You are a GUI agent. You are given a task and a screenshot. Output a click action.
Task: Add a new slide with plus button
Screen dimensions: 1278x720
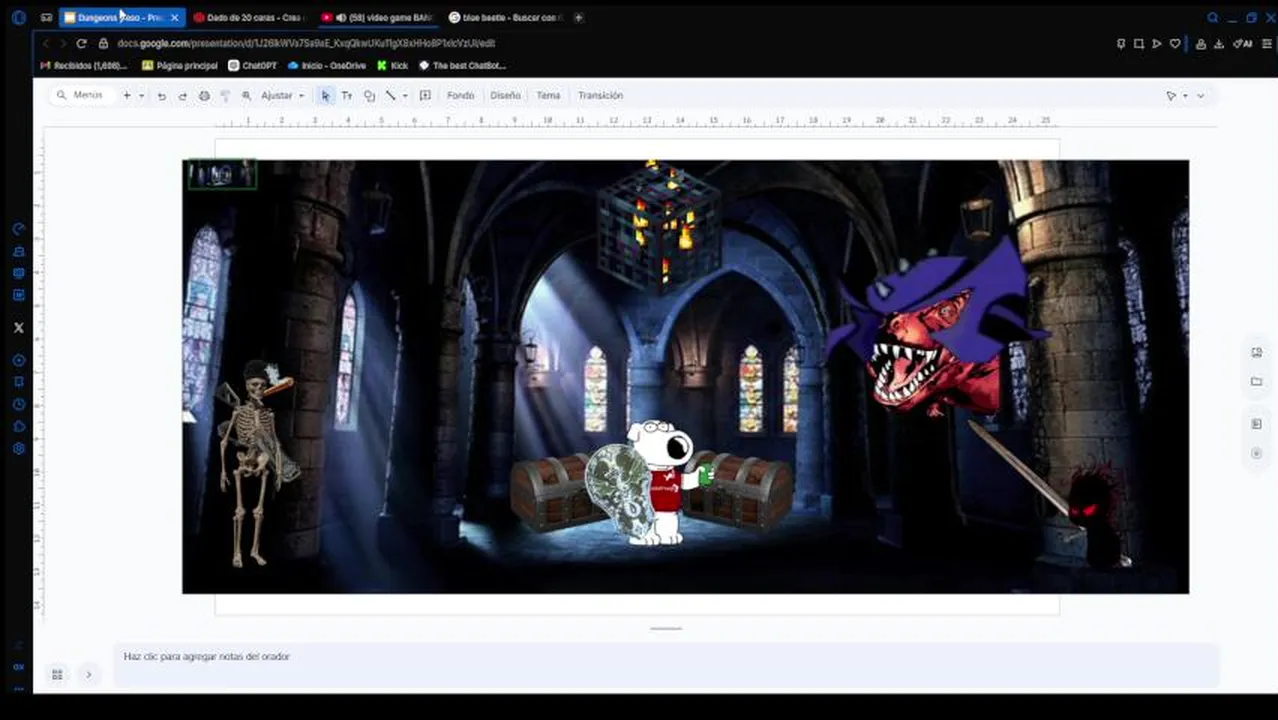(127, 95)
